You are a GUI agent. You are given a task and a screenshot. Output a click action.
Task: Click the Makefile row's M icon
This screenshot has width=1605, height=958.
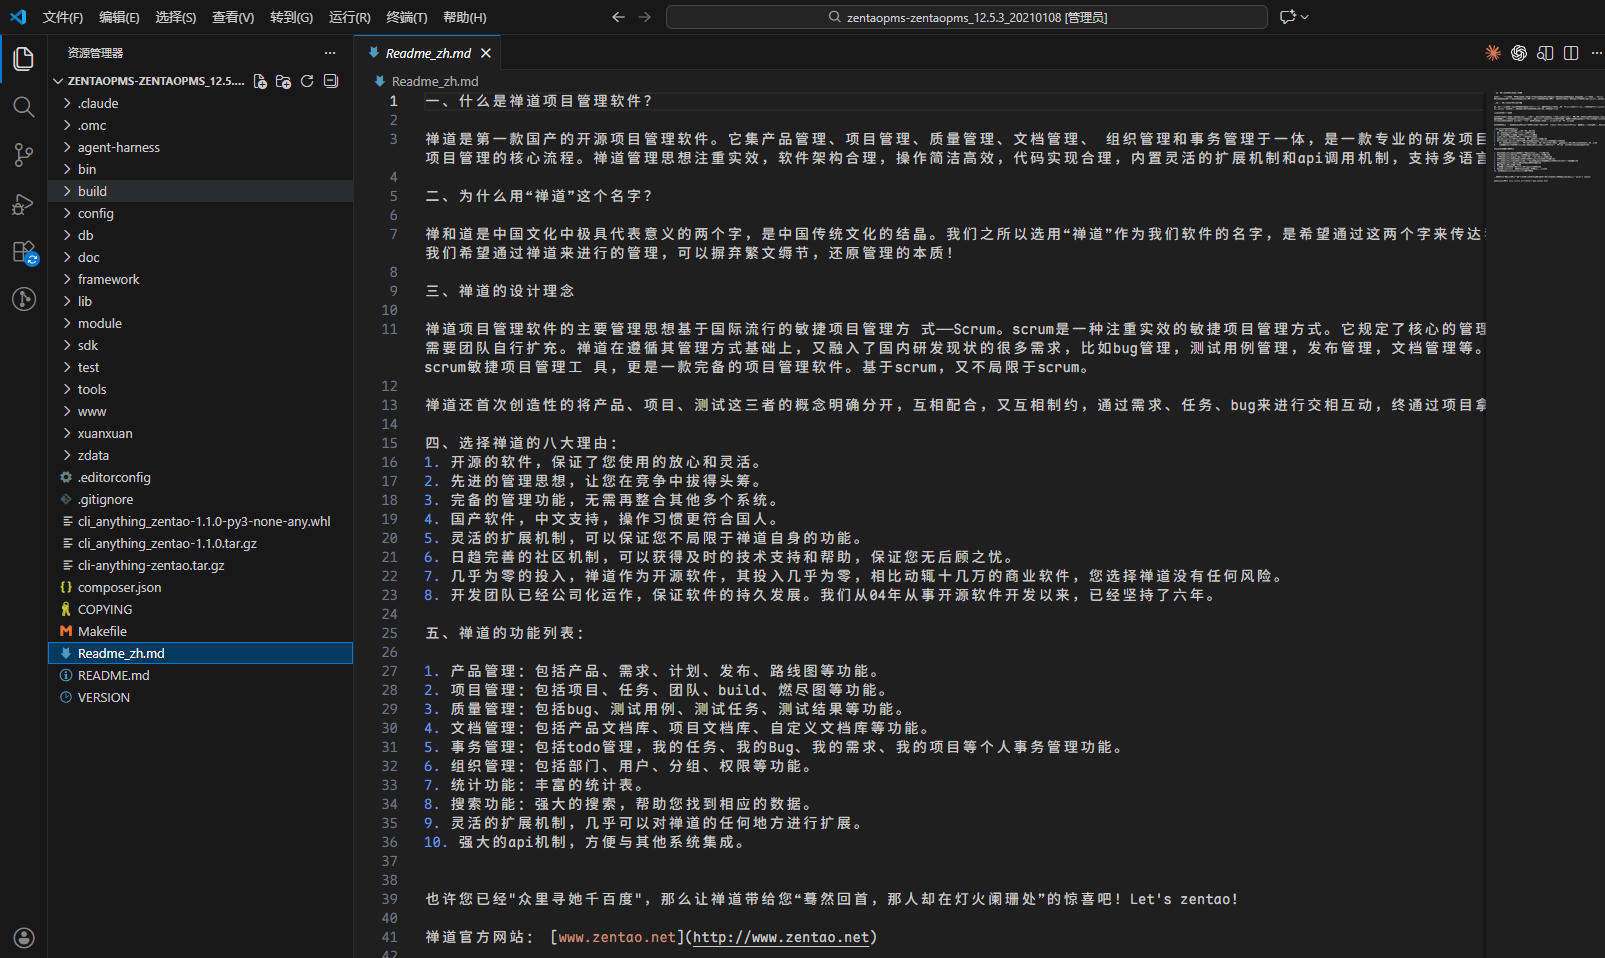click(66, 631)
